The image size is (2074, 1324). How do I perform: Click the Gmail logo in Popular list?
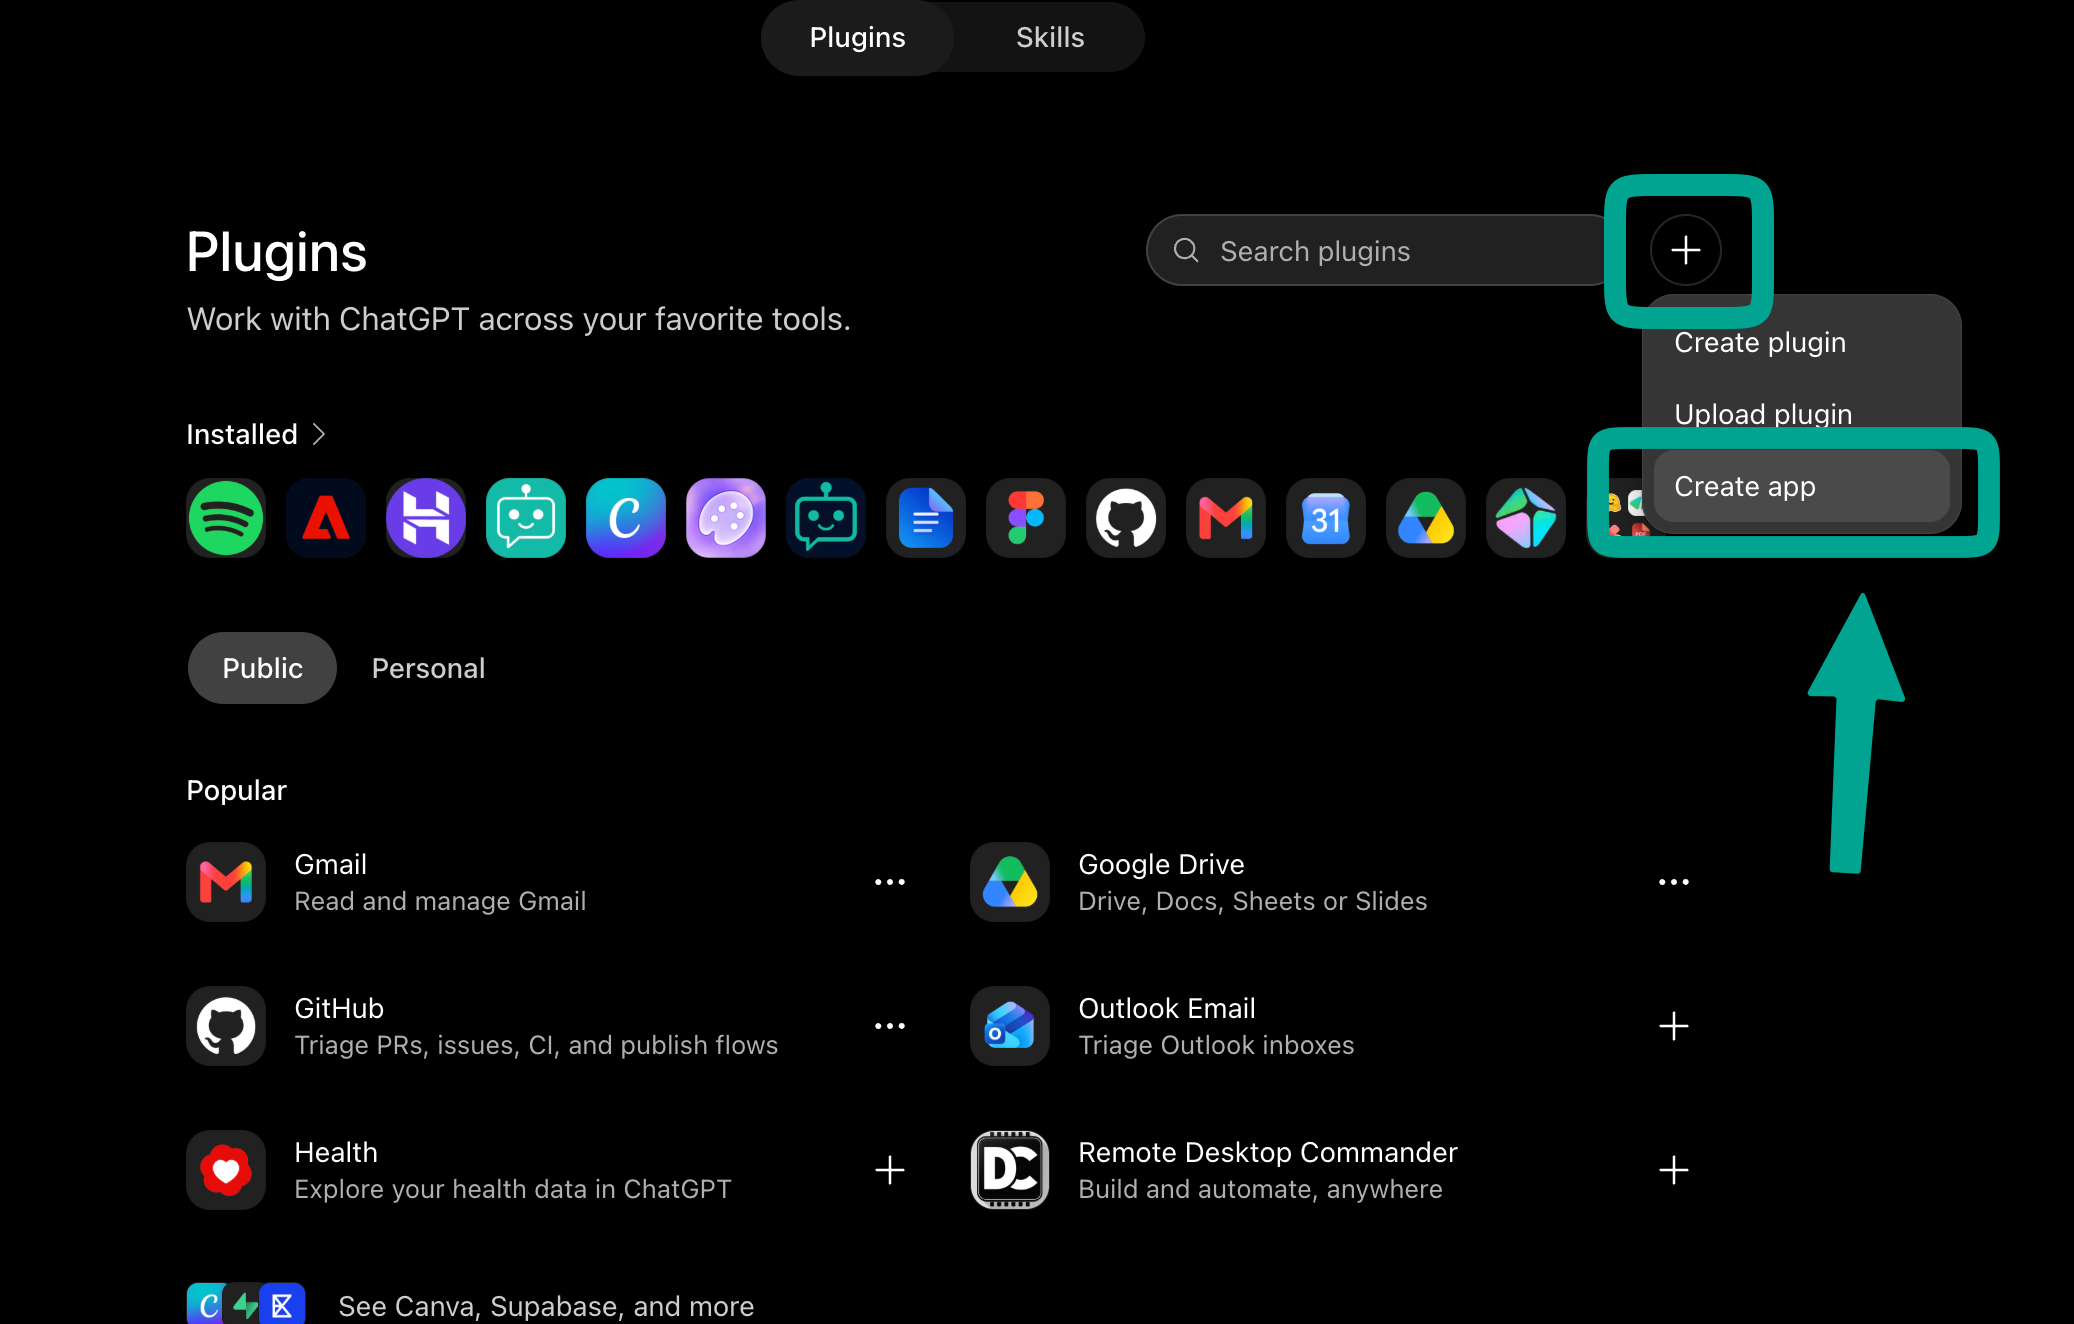click(x=226, y=882)
